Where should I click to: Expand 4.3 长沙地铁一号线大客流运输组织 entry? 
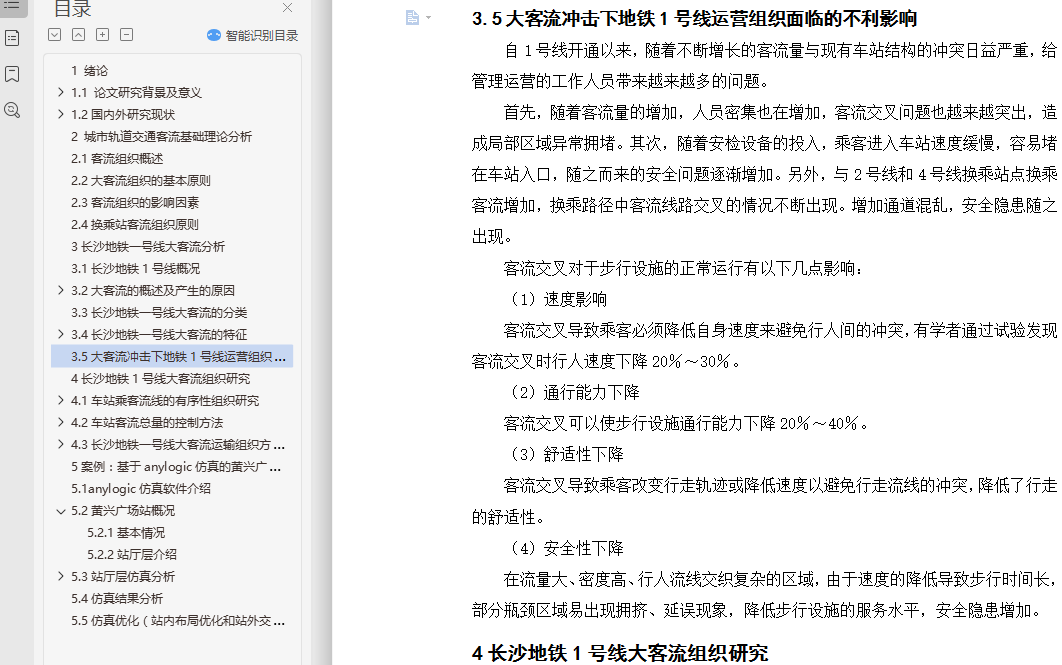click(61, 444)
